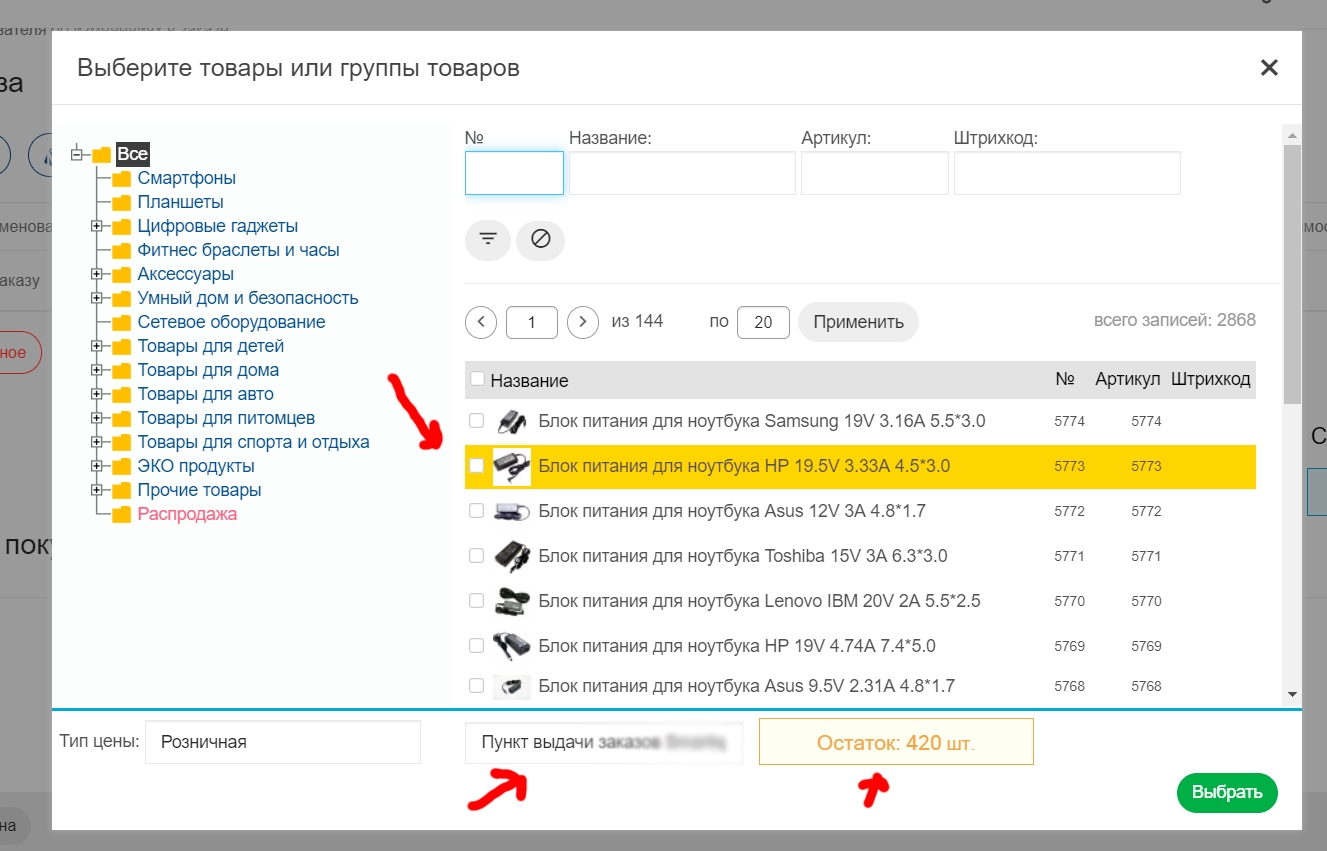Close the product selection dialog
The height and width of the screenshot is (851, 1327).
click(x=1269, y=68)
